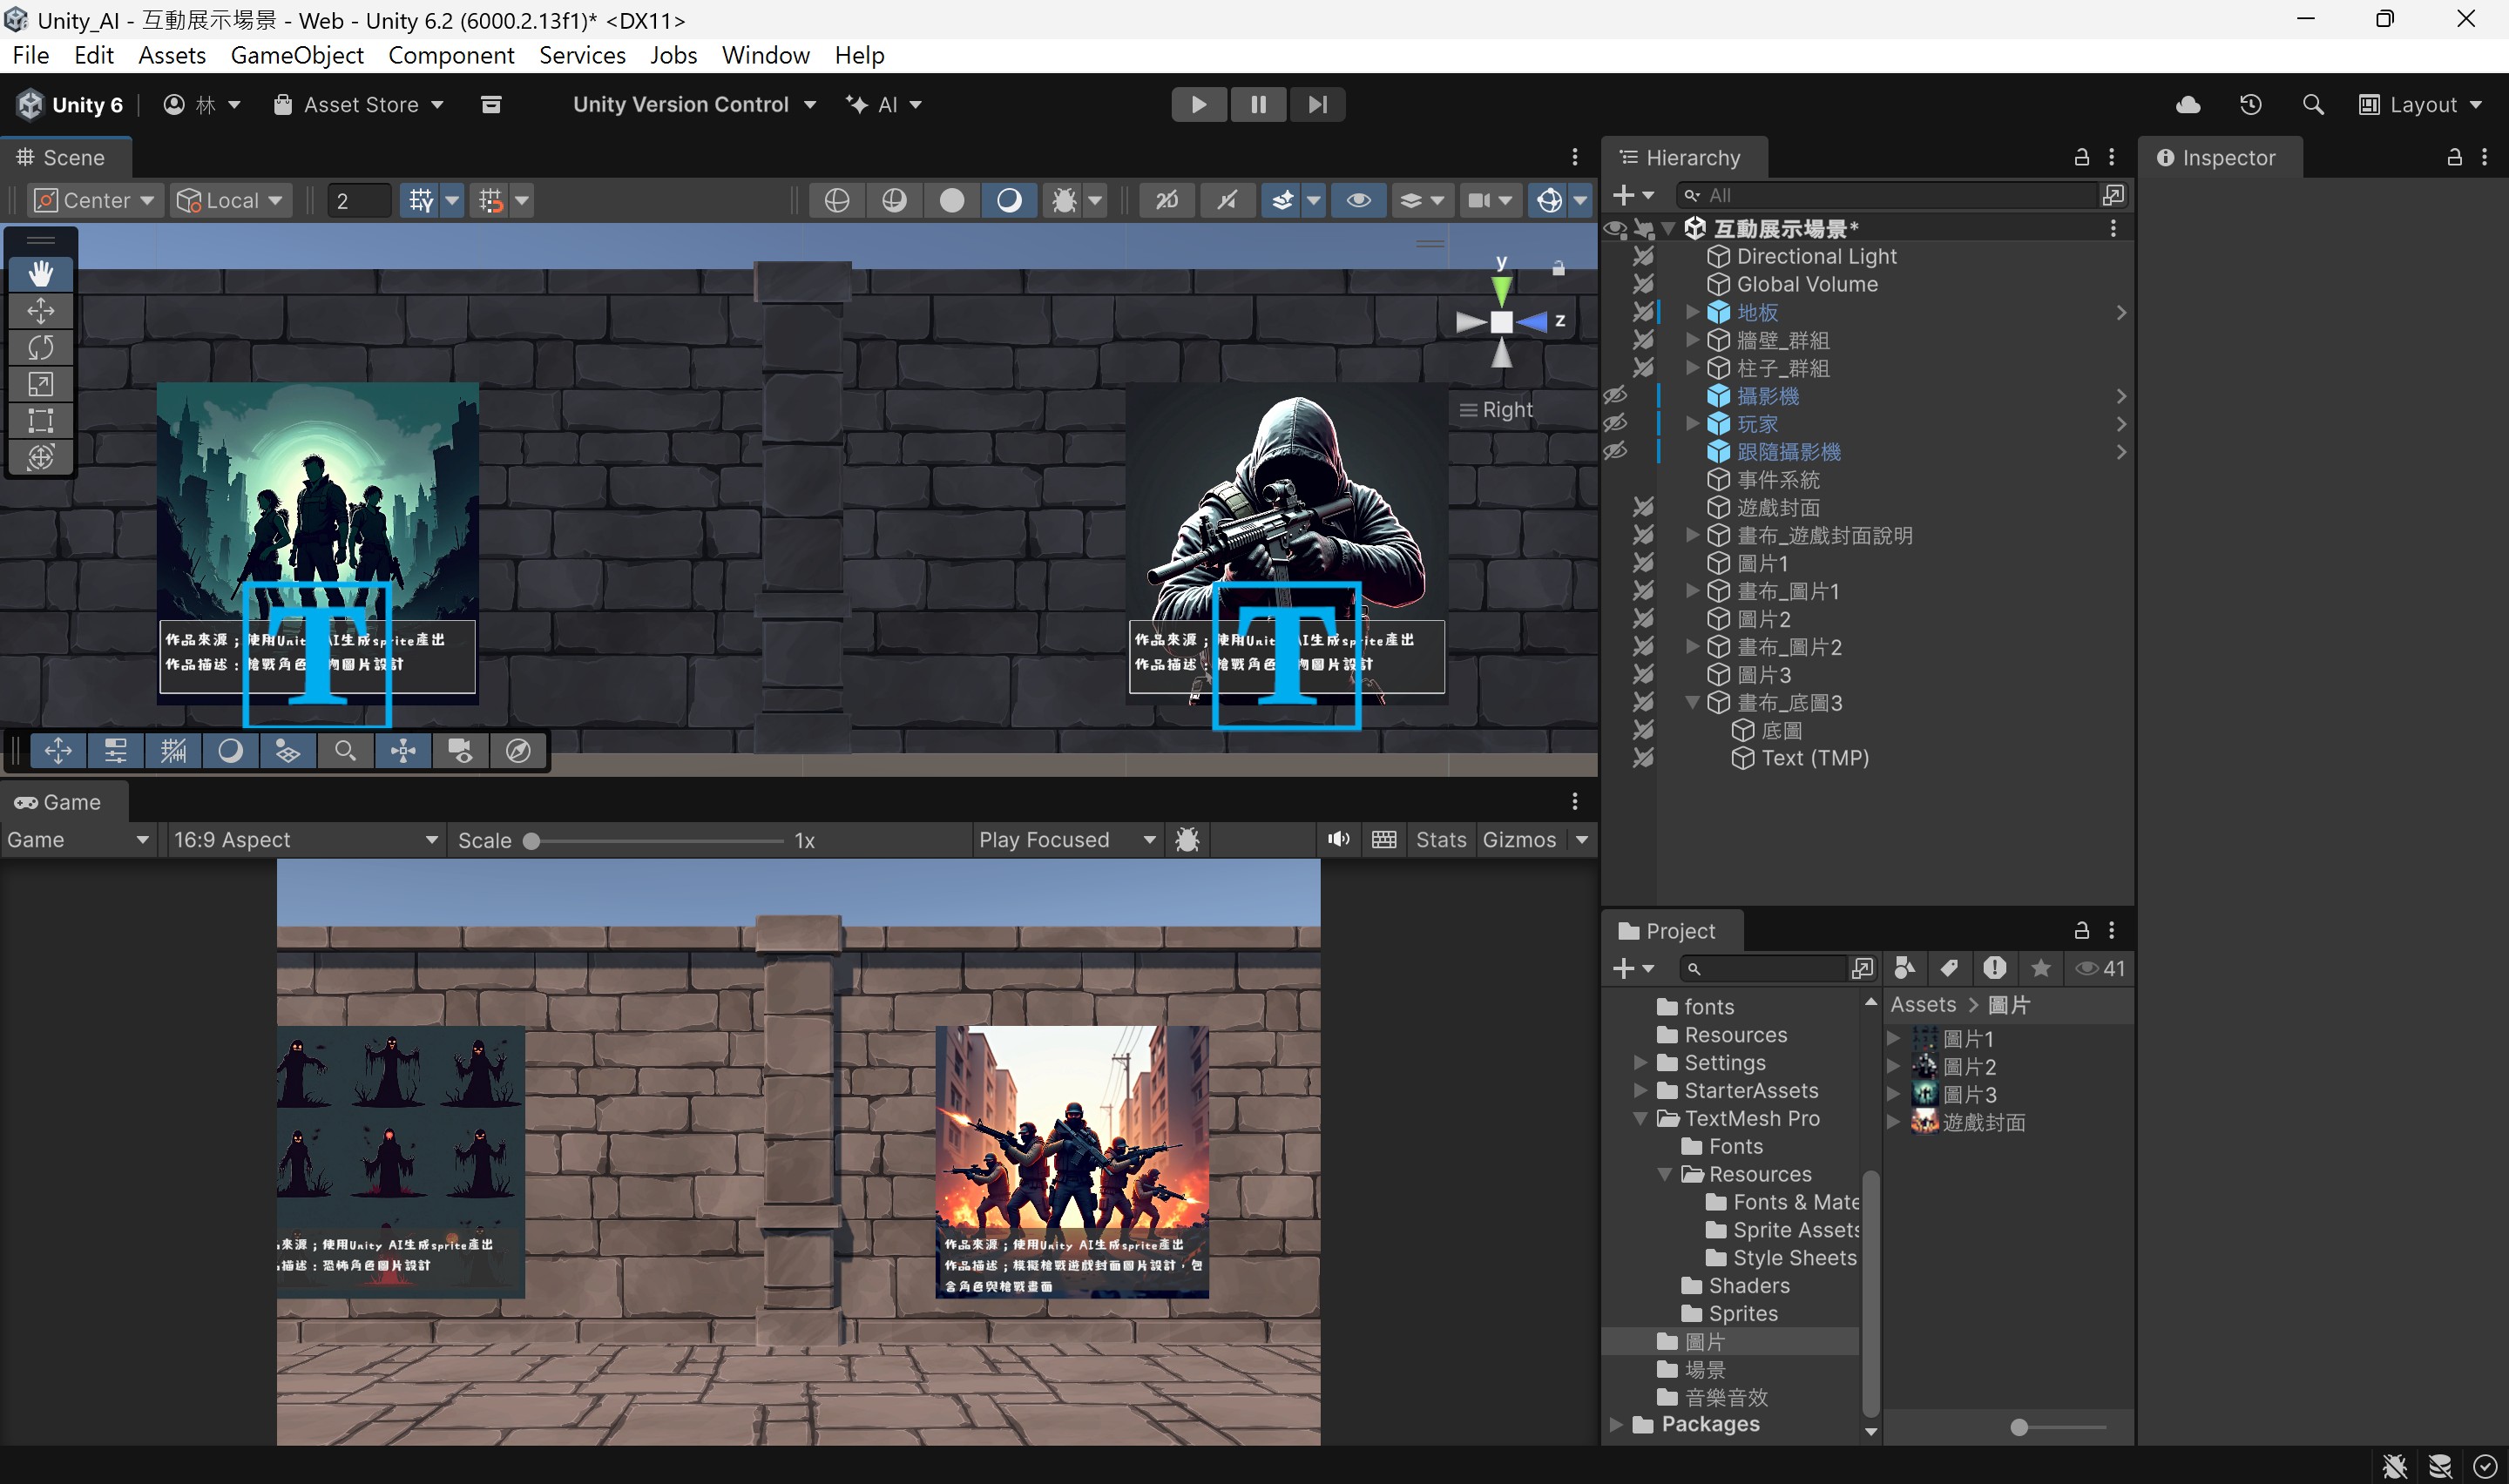Open the Asset Store dropdown

pyautogui.click(x=359, y=104)
